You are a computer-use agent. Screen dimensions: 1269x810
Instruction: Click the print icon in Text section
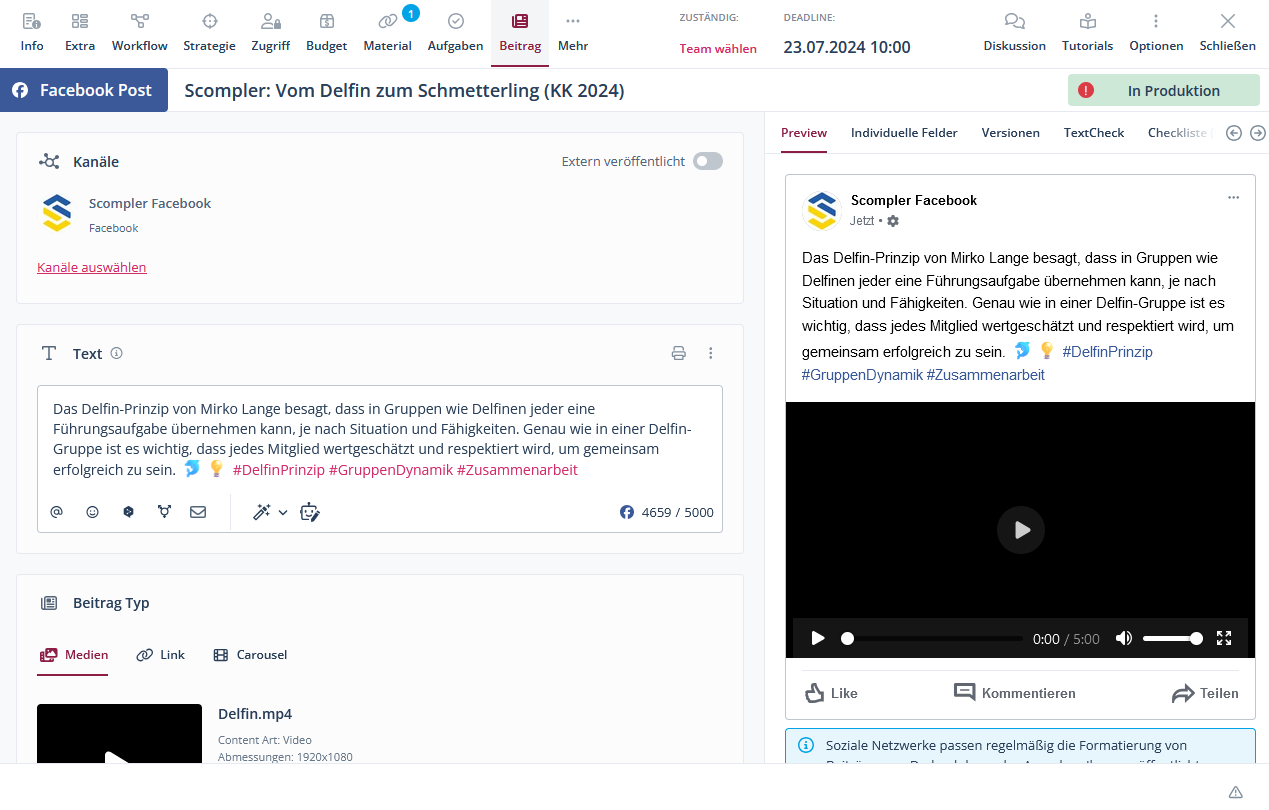679,353
